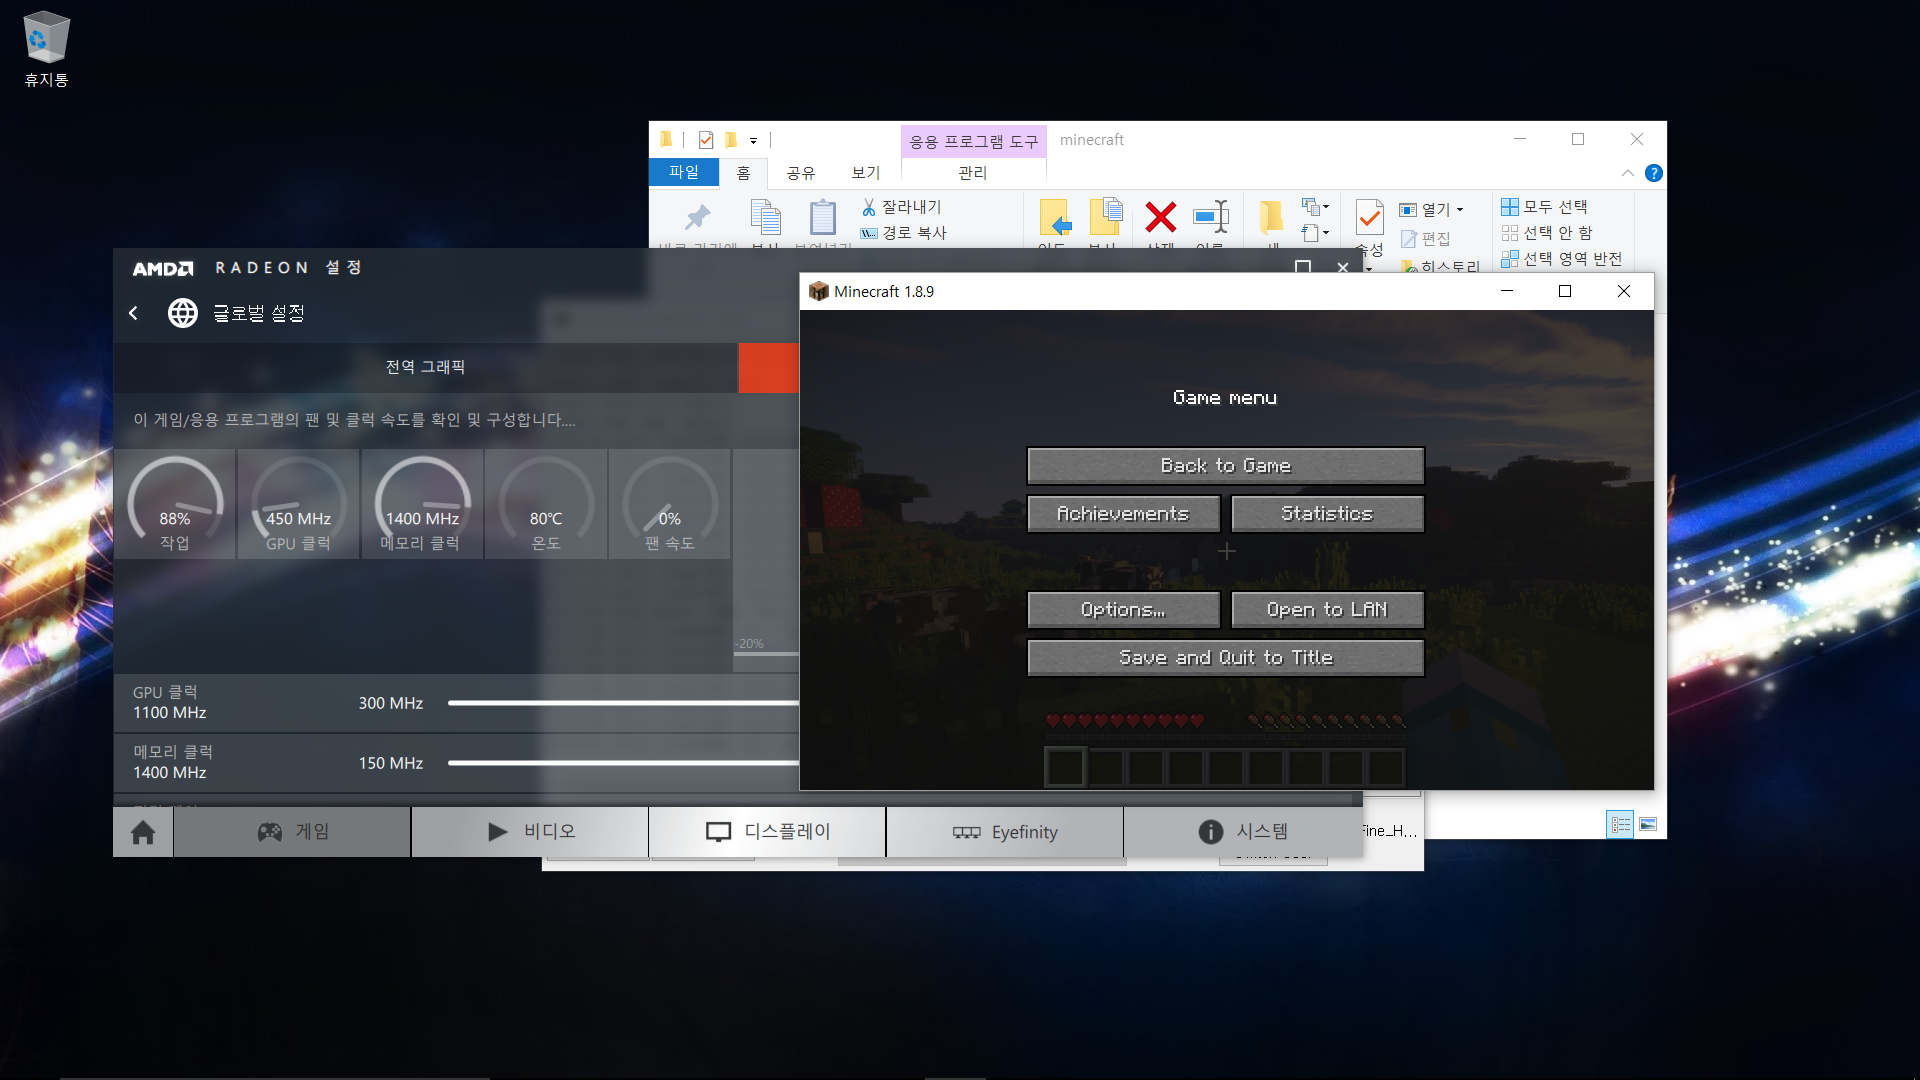Click 모두 선택 in ribbon
Viewport: 1920px width, 1080px height.
(x=1545, y=207)
